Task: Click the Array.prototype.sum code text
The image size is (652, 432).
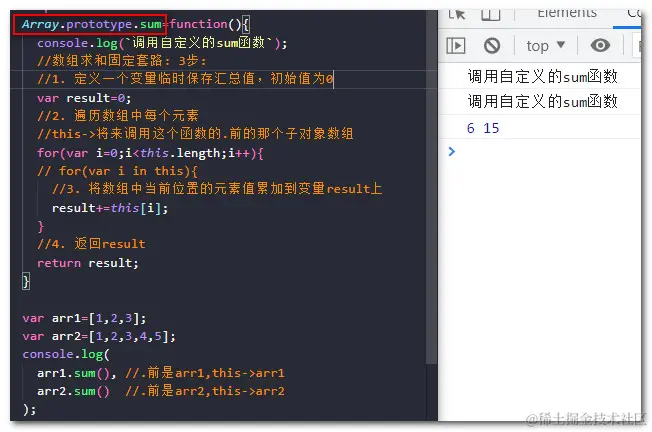Action: pyautogui.click(x=91, y=24)
